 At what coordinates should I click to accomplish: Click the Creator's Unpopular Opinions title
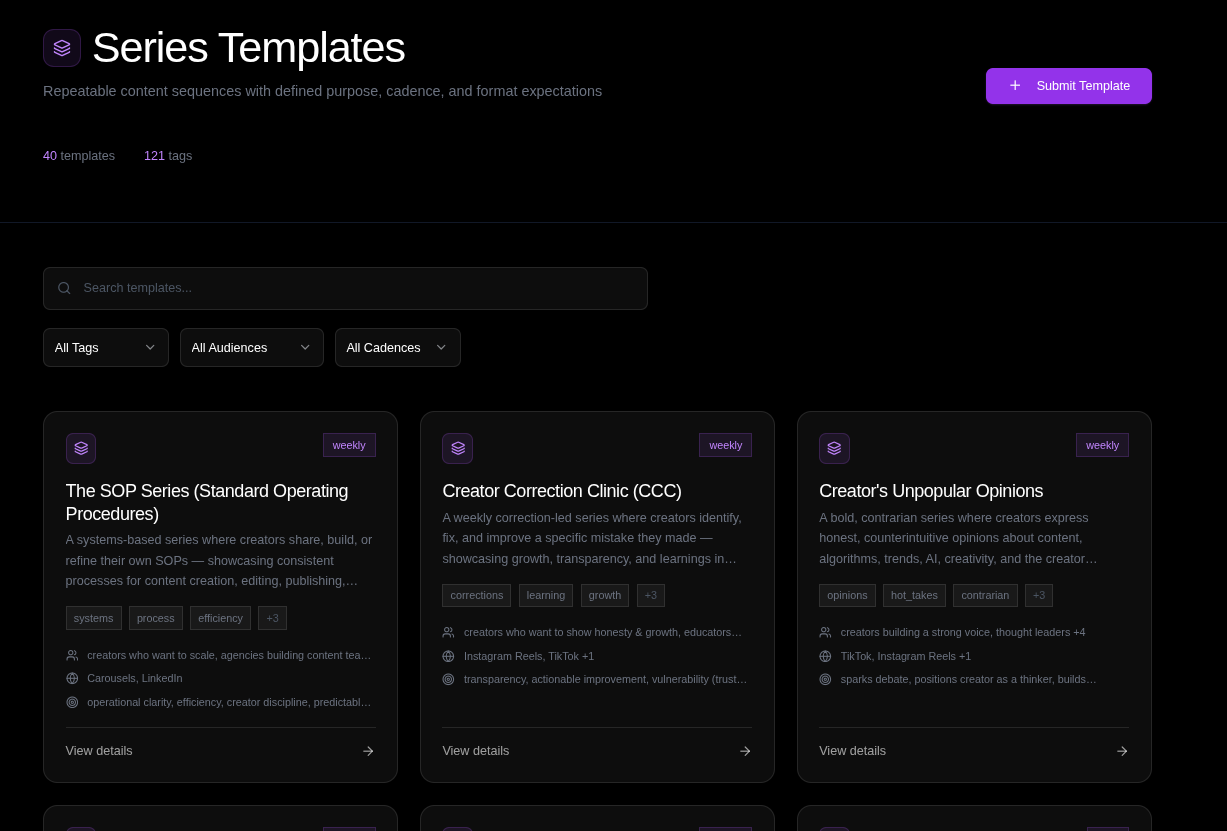931,491
